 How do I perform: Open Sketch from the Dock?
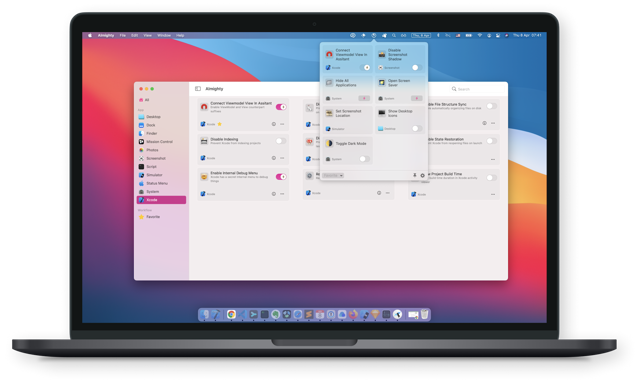pos(375,314)
